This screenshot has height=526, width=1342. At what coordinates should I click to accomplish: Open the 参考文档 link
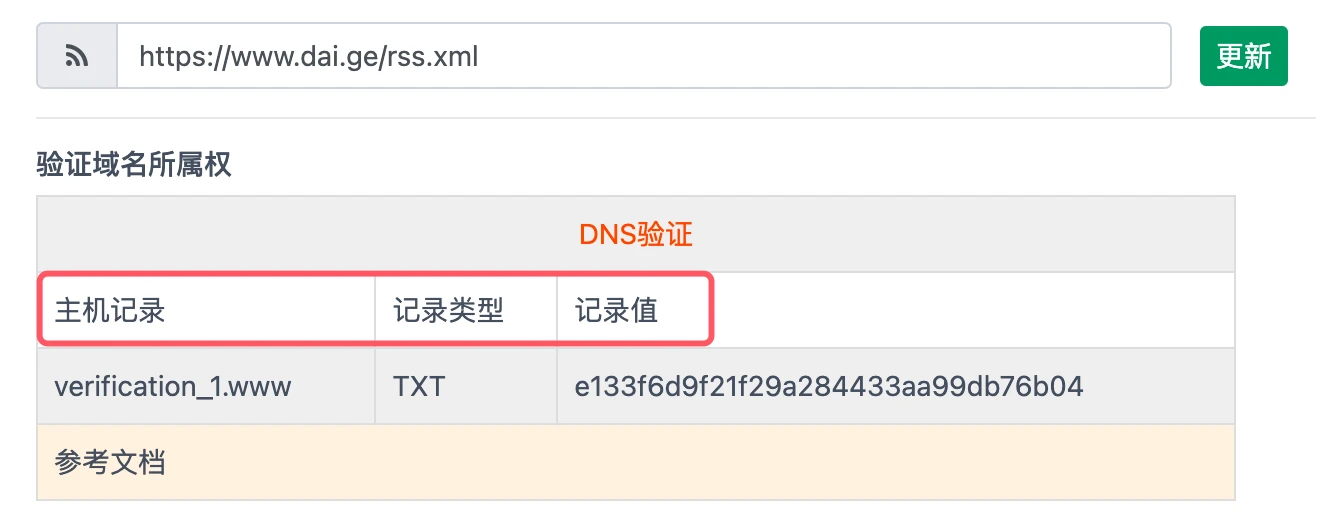[110, 463]
